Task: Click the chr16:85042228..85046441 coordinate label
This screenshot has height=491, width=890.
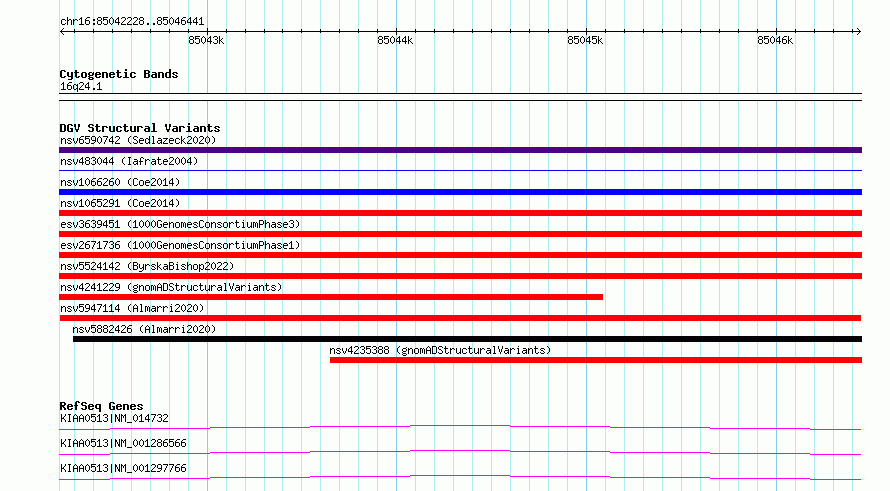Action: pos(132,22)
